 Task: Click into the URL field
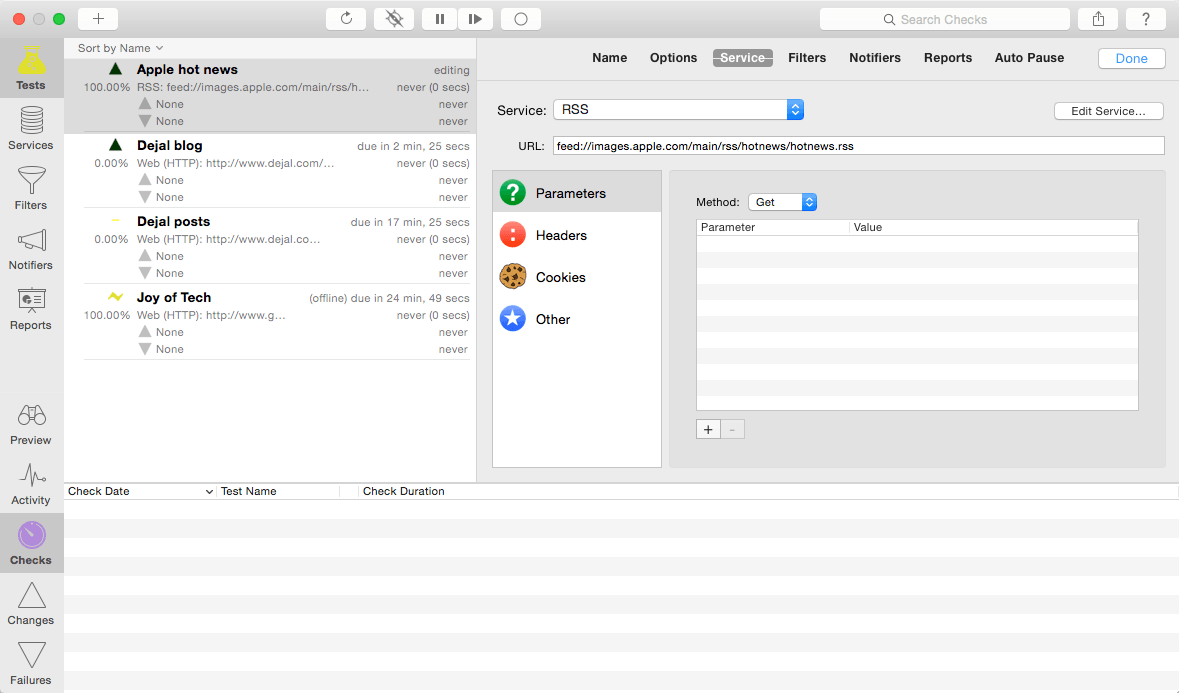(859, 146)
